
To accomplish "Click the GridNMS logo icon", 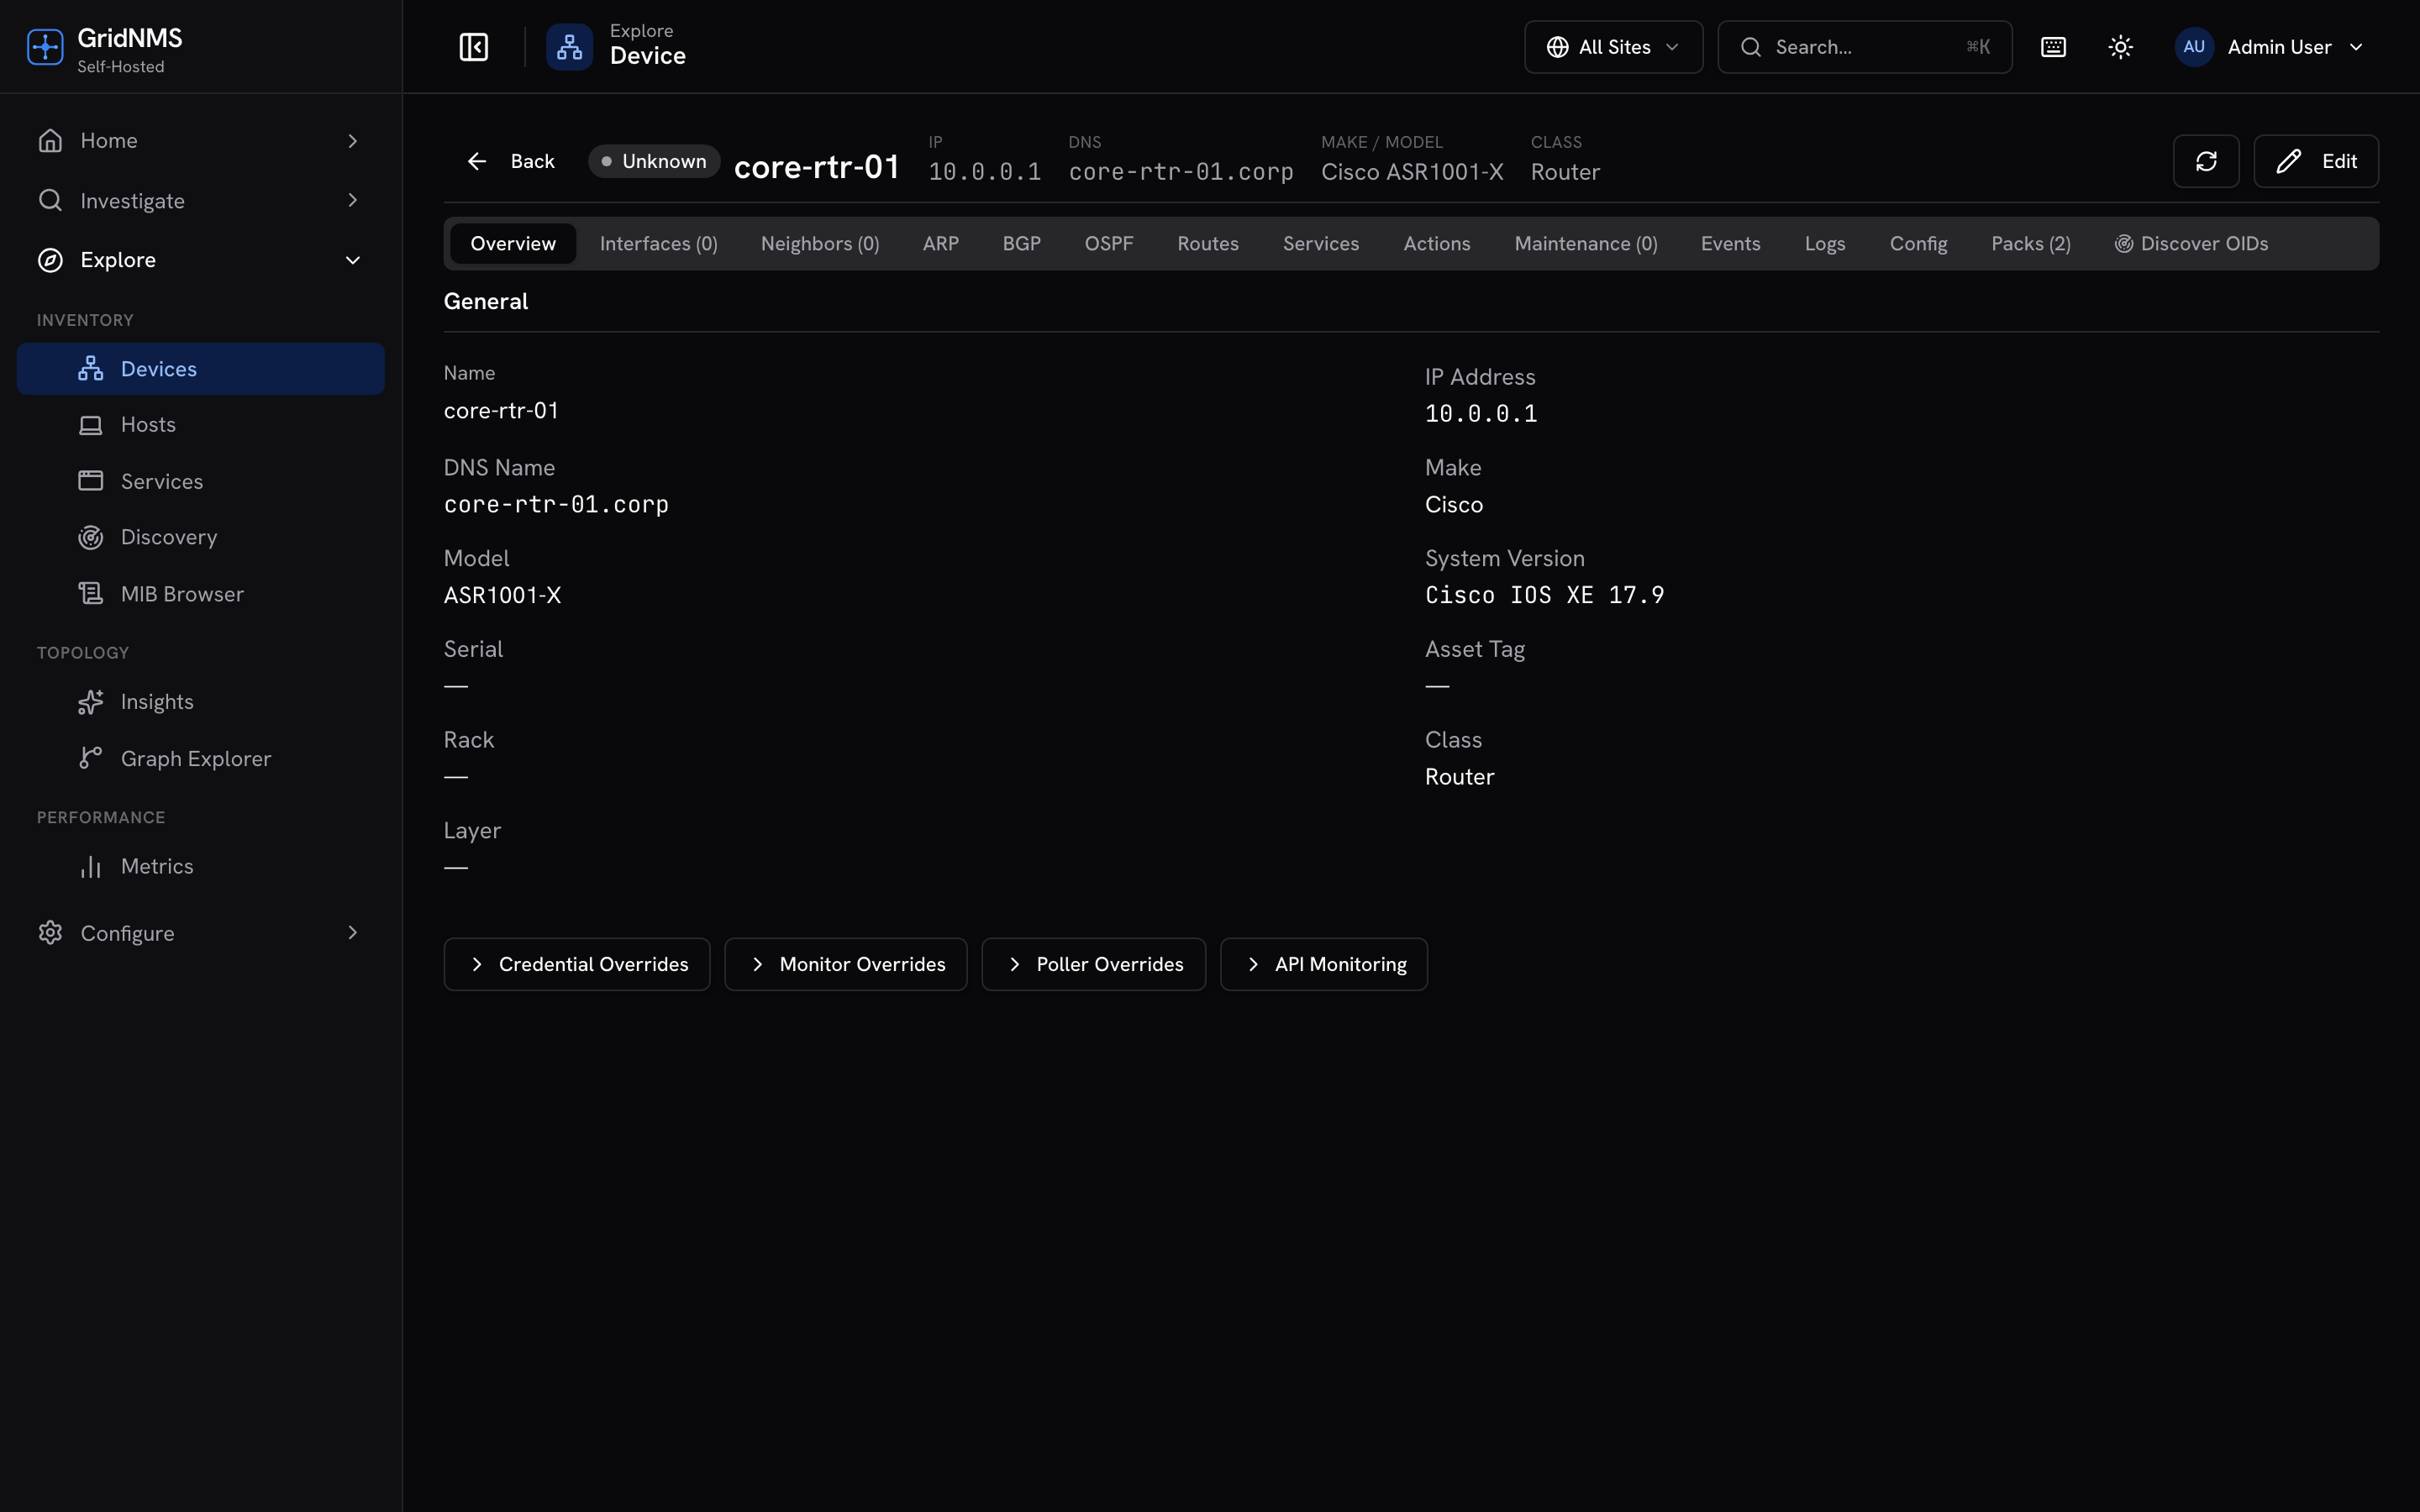I will pyautogui.click(x=45, y=47).
